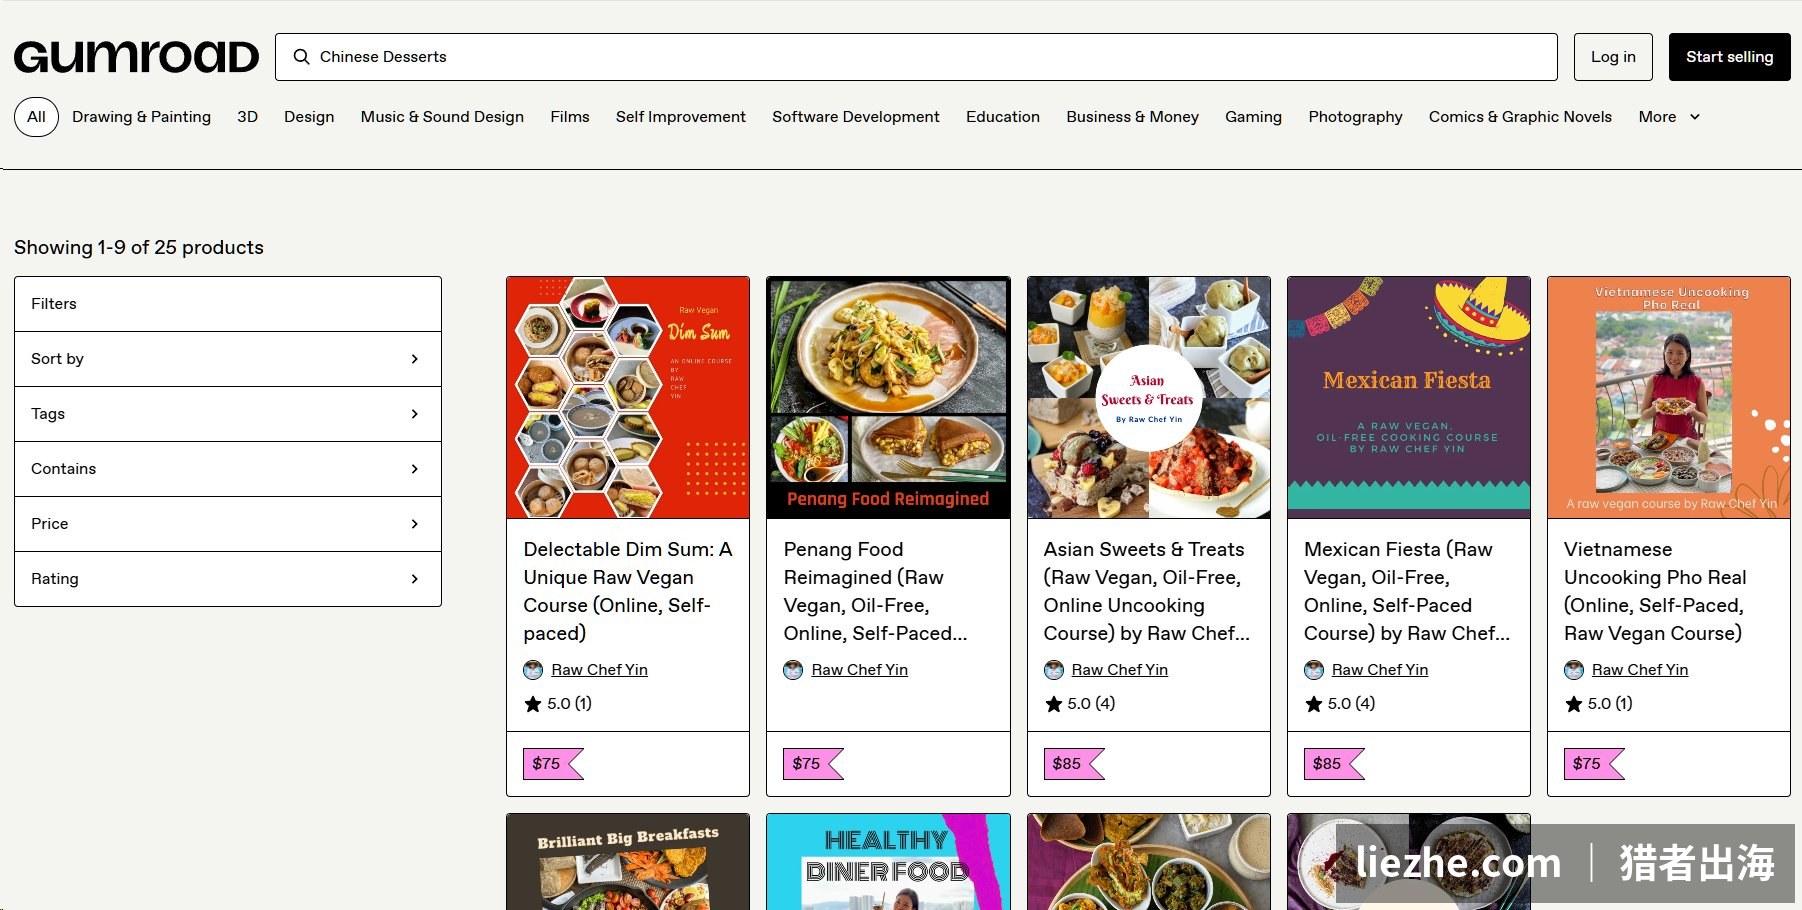
Task: Expand the Tags filter
Action: coord(228,414)
